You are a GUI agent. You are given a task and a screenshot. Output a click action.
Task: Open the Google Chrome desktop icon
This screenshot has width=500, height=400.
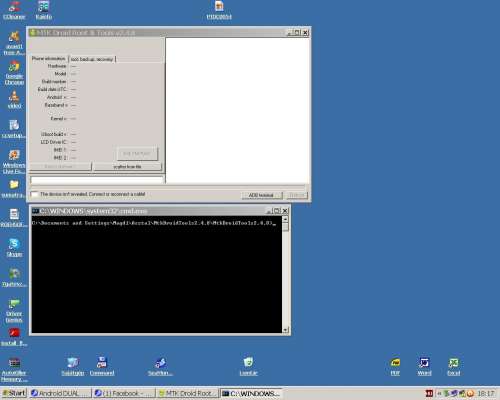click(14, 73)
